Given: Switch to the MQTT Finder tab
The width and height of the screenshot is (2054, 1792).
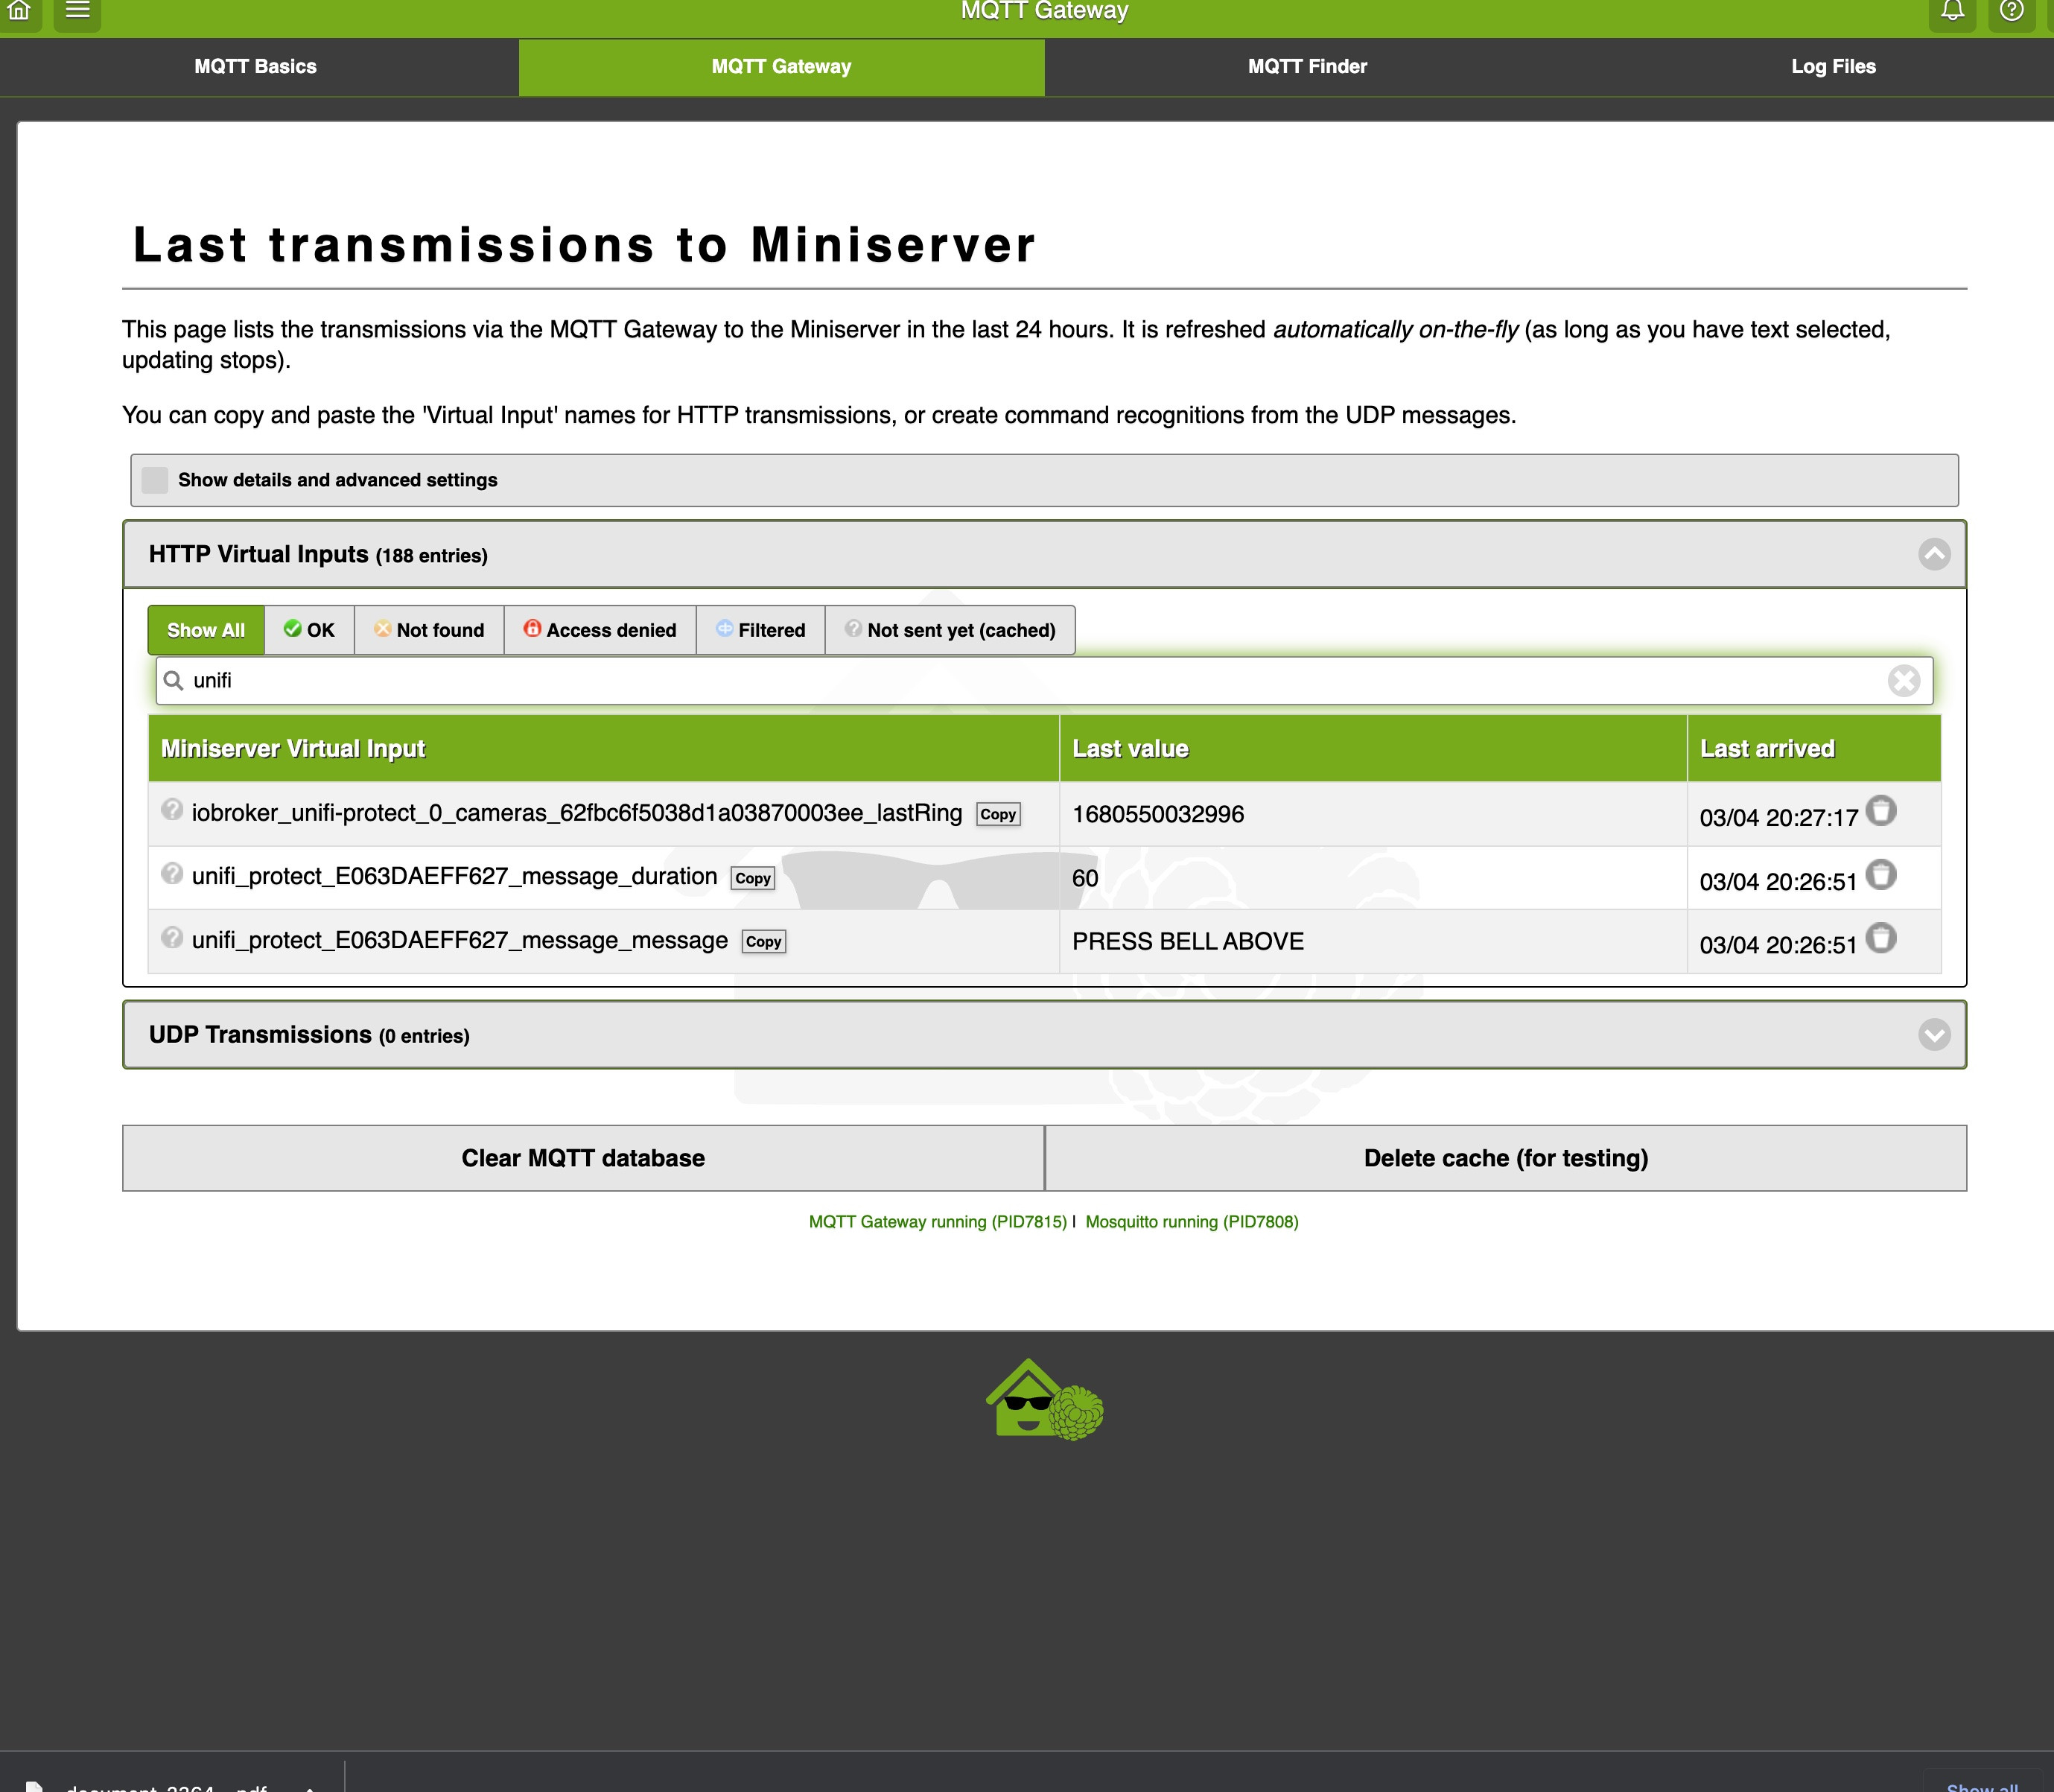Looking at the screenshot, I should (x=1307, y=67).
